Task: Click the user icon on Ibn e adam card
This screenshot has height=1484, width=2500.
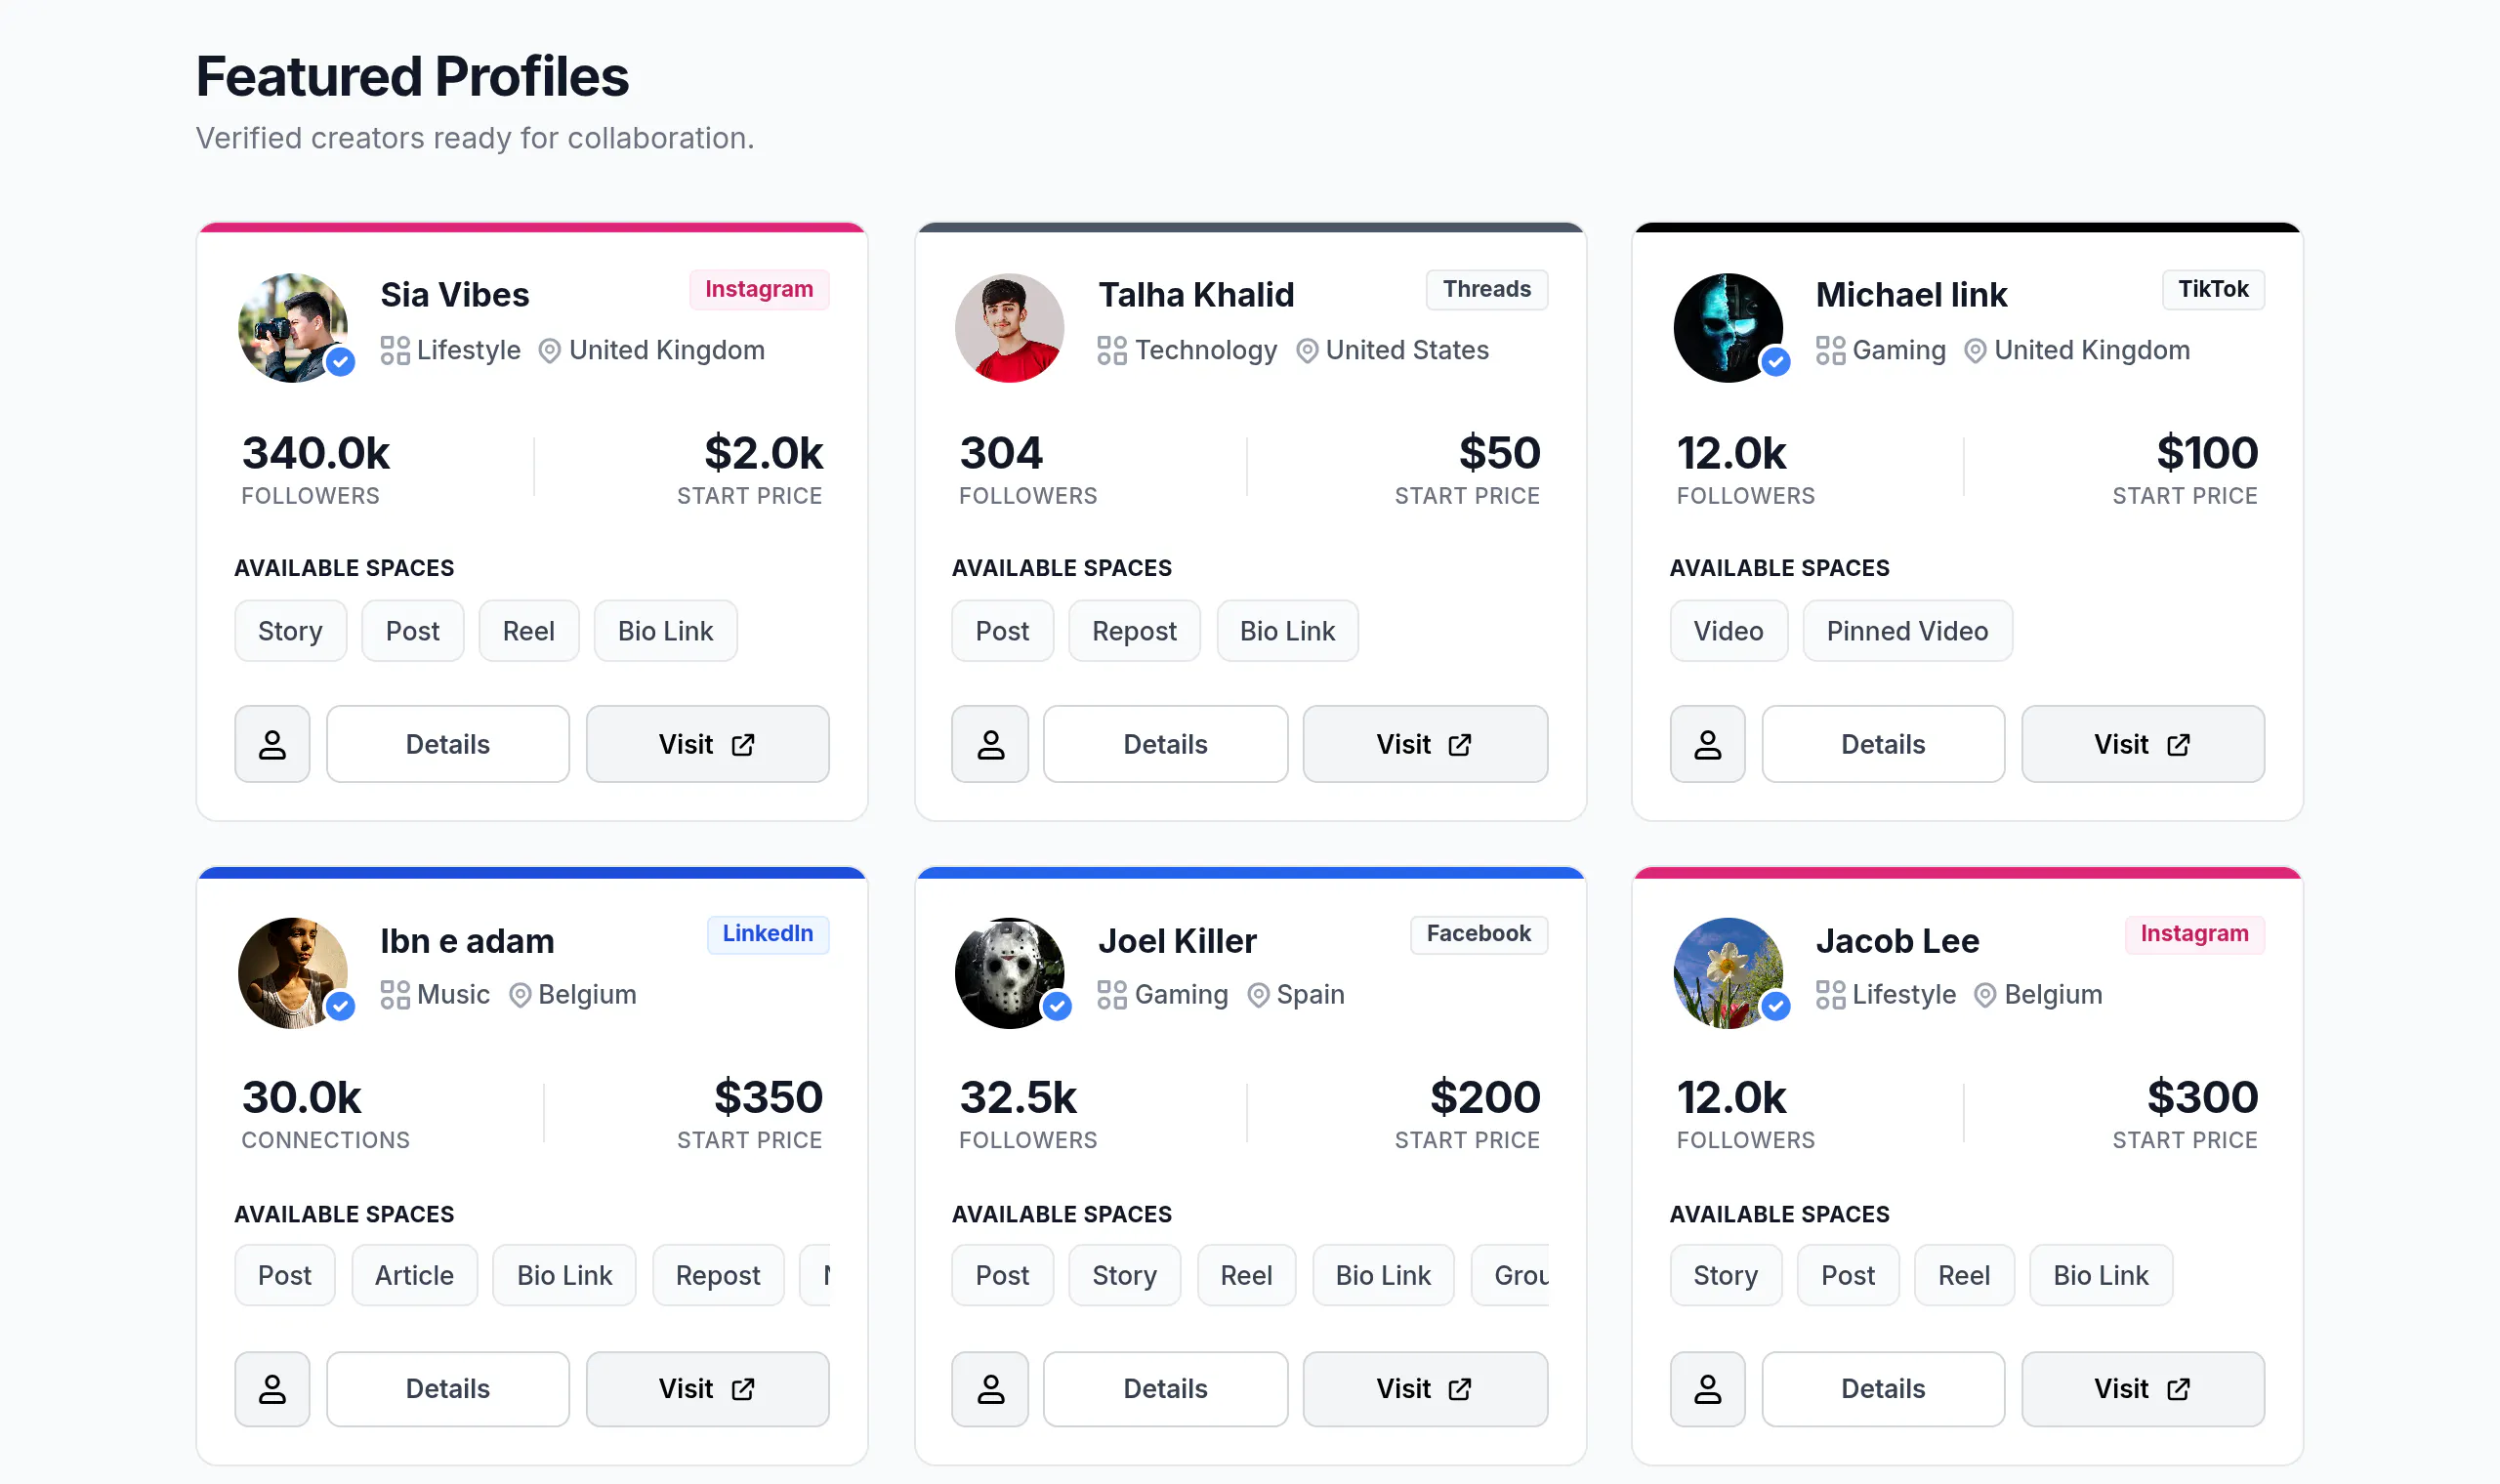Action: click(272, 1389)
